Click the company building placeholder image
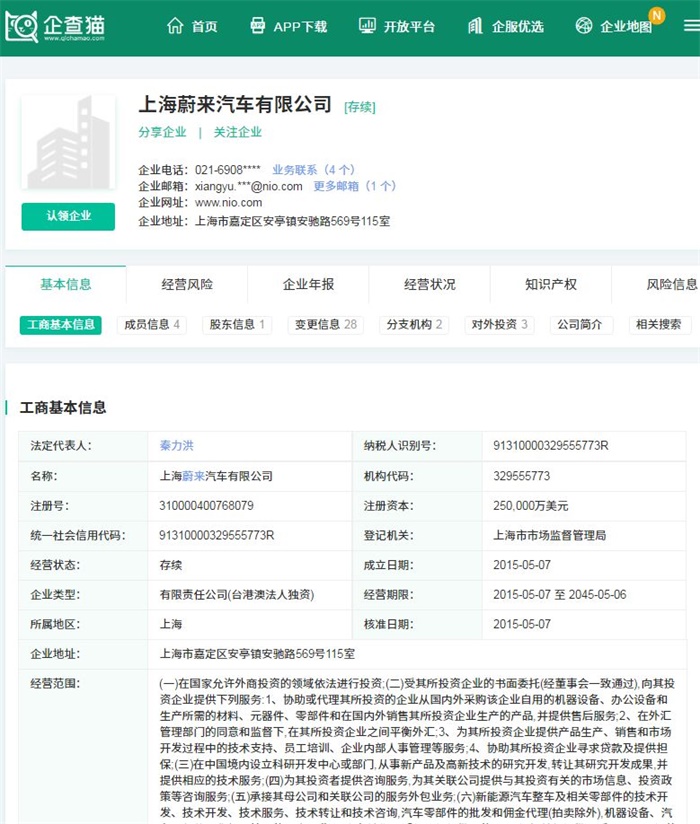This screenshot has width=700, height=824. tap(68, 142)
